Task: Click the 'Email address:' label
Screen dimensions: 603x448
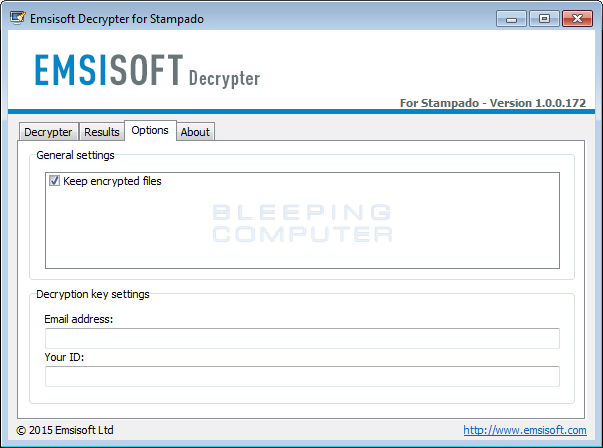Action: (x=78, y=319)
